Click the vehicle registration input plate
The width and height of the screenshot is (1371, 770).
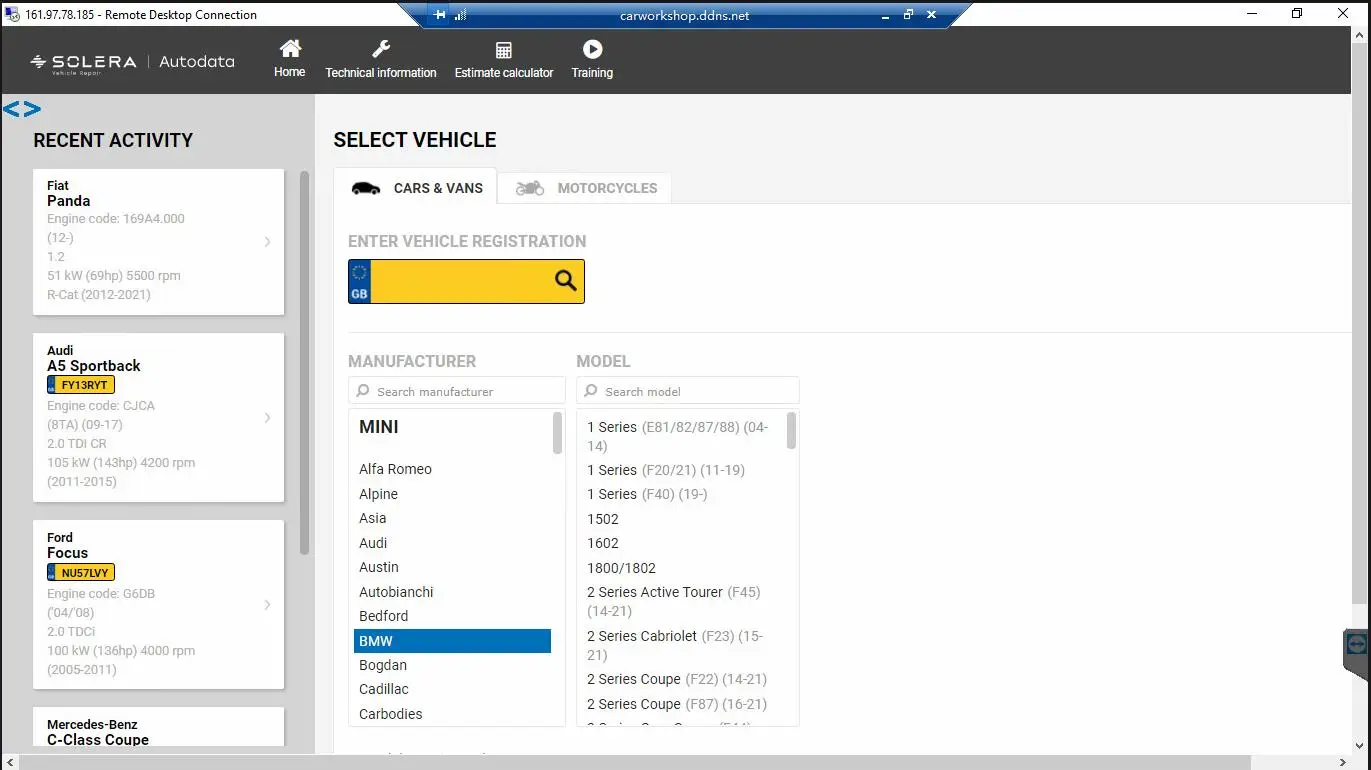(x=460, y=281)
